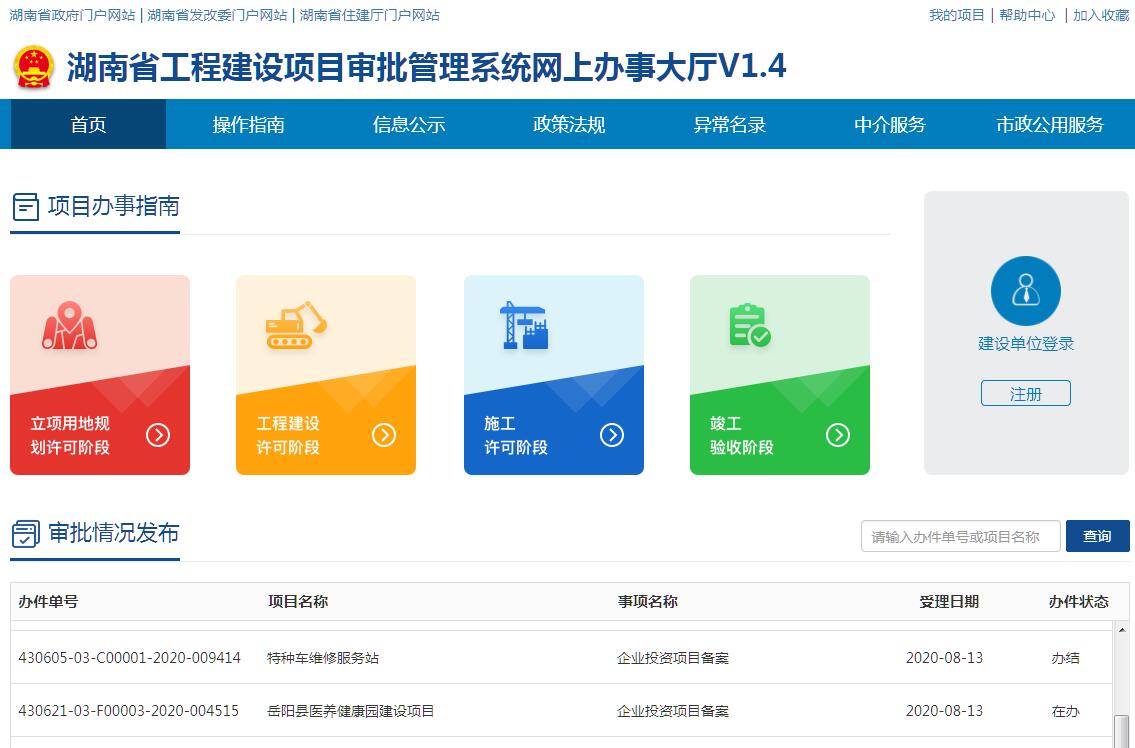Open the 帮助中心 link at the top
Image resolution: width=1135 pixels, height=748 pixels.
(1026, 15)
